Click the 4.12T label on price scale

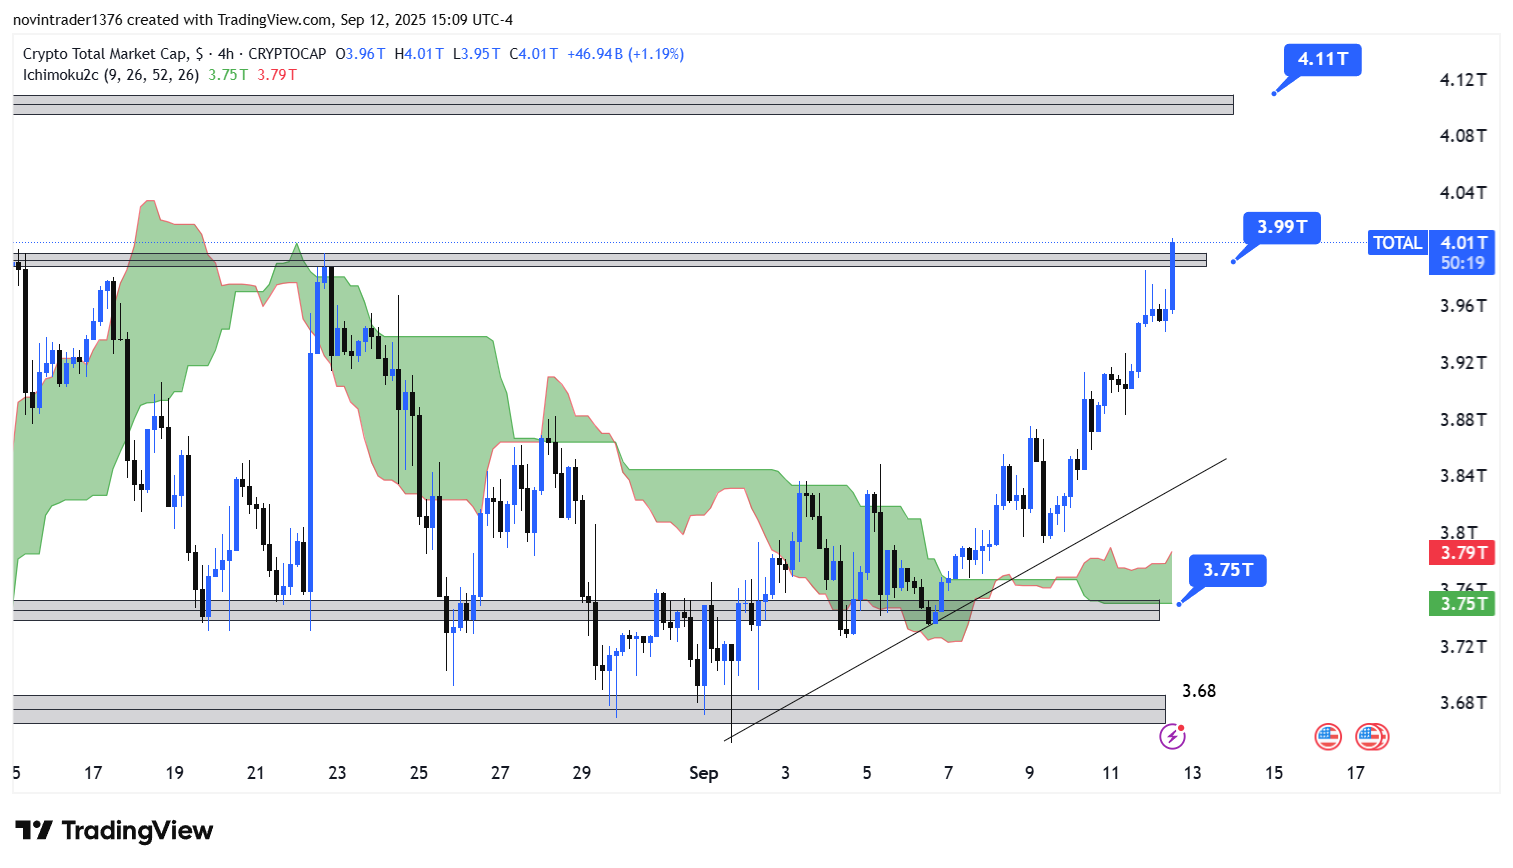pyautogui.click(x=1462, y=80)
